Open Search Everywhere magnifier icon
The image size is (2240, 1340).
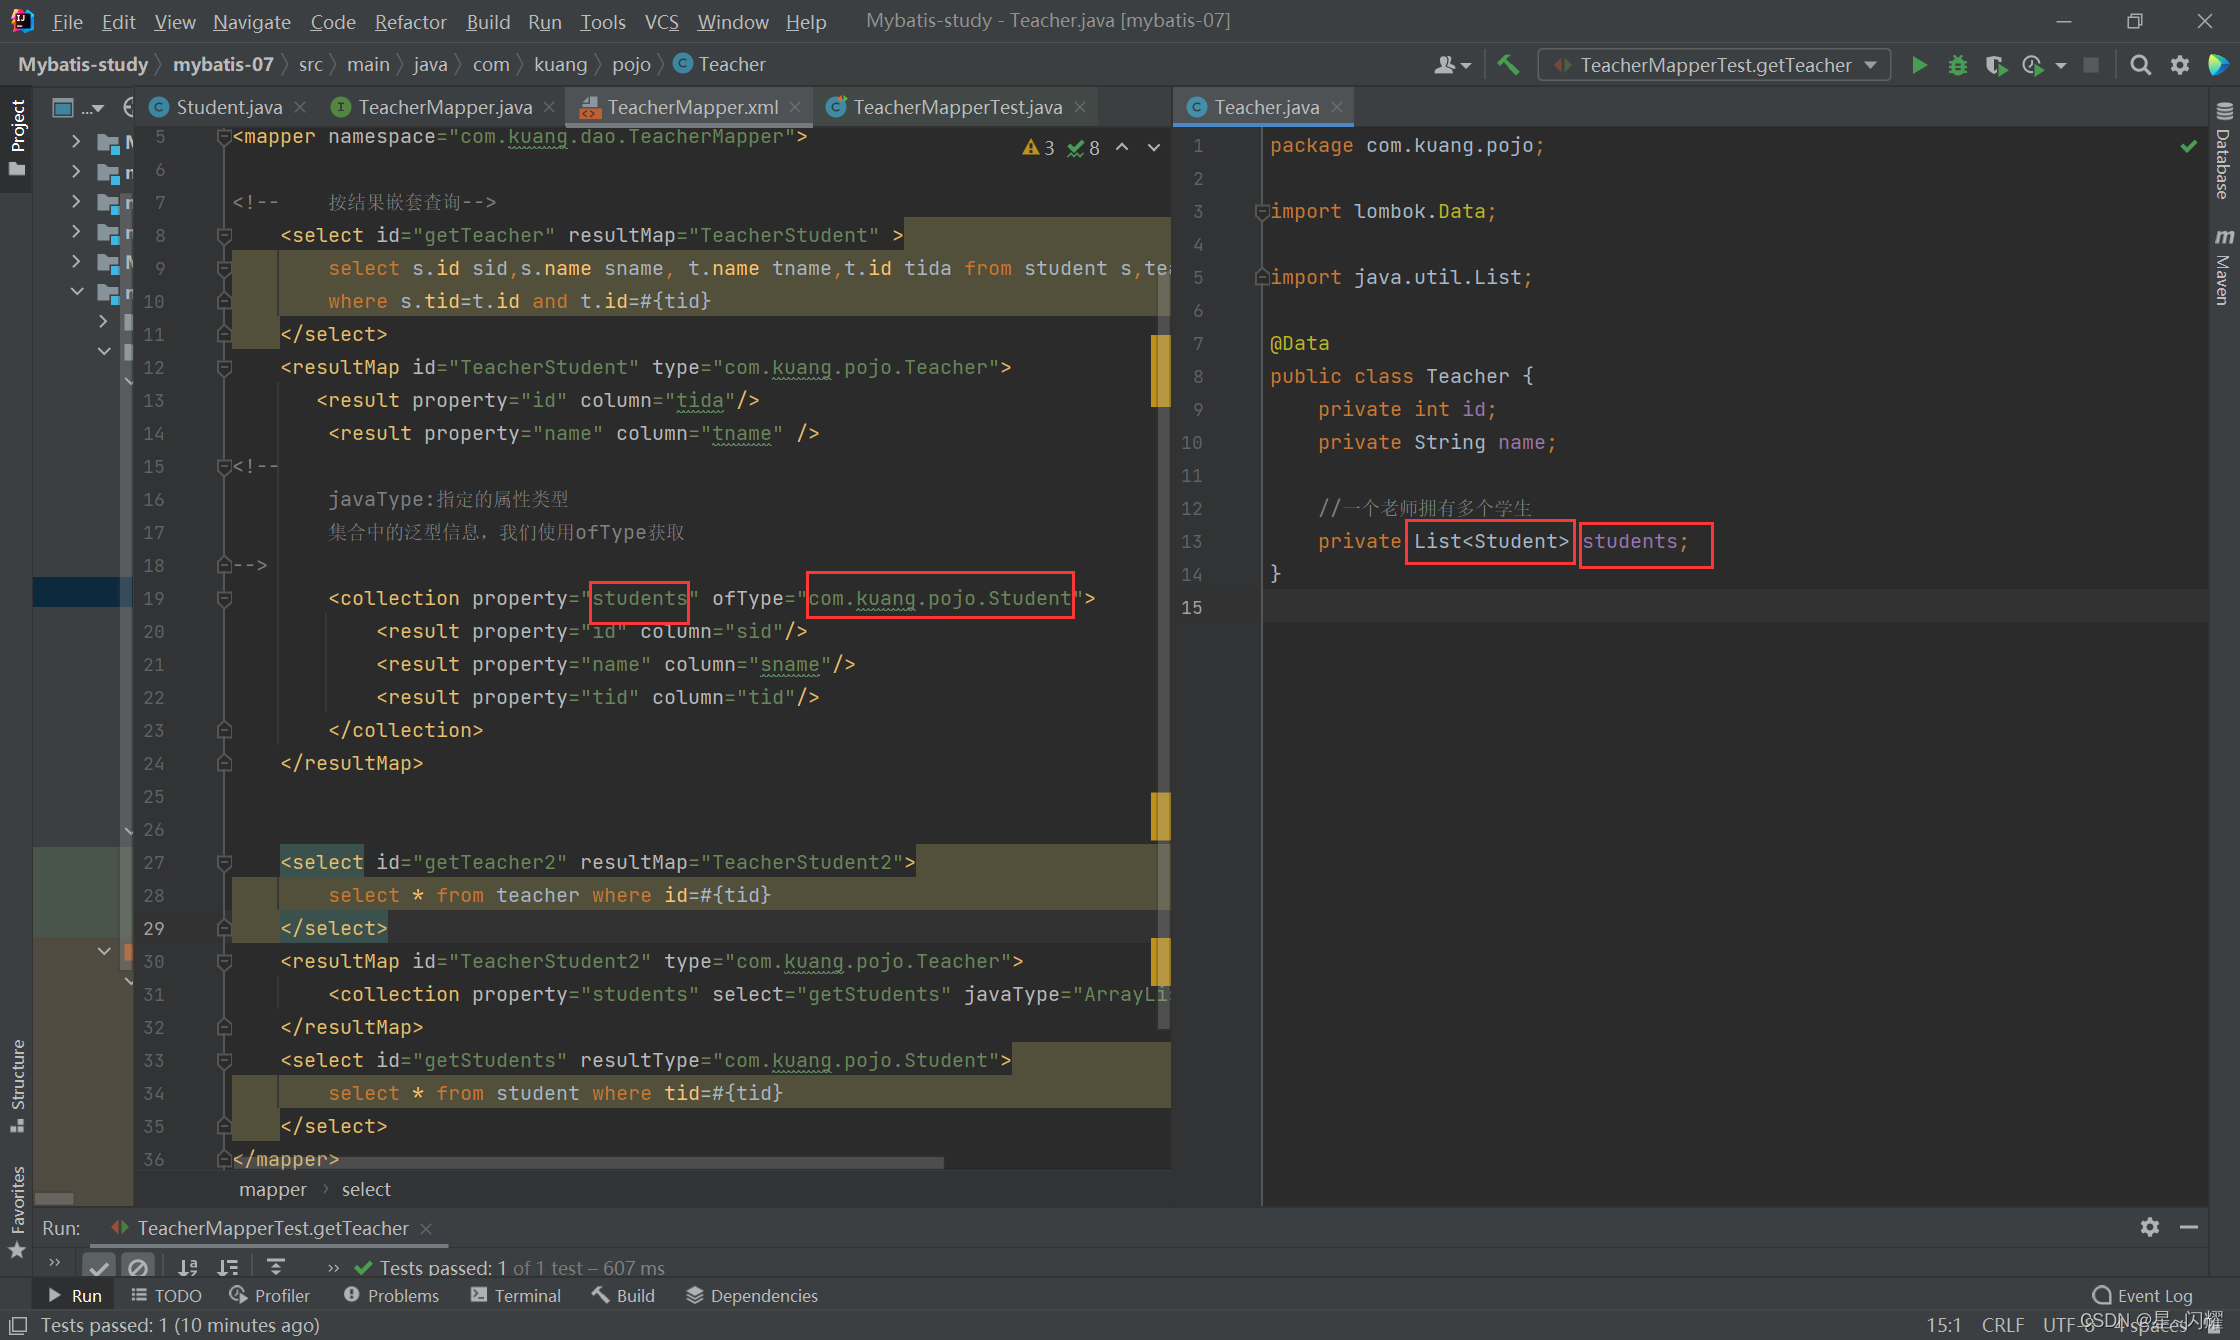(2140, 65)
